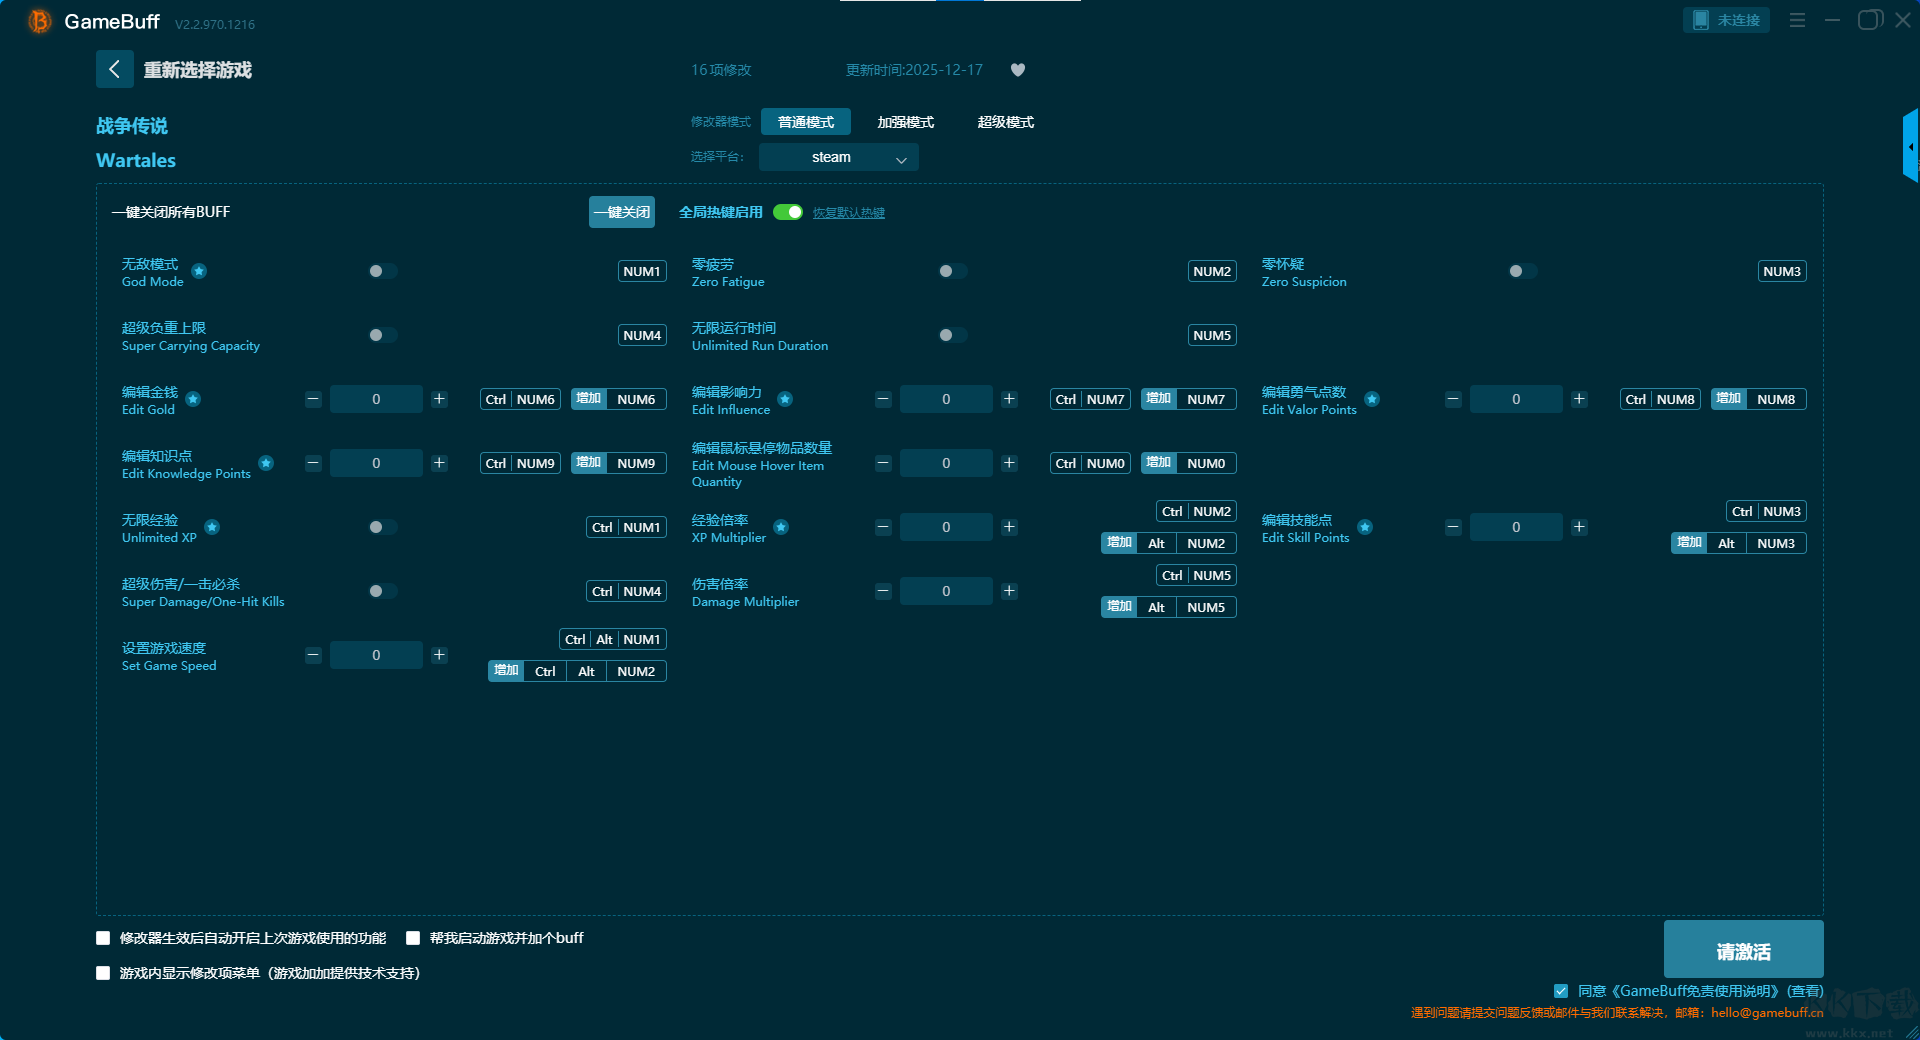This screenshot has width=1920, height=1040.
Task: Click the Super Carrying Capacity NUM4 hotkey box
Action: tap(642, 335)
